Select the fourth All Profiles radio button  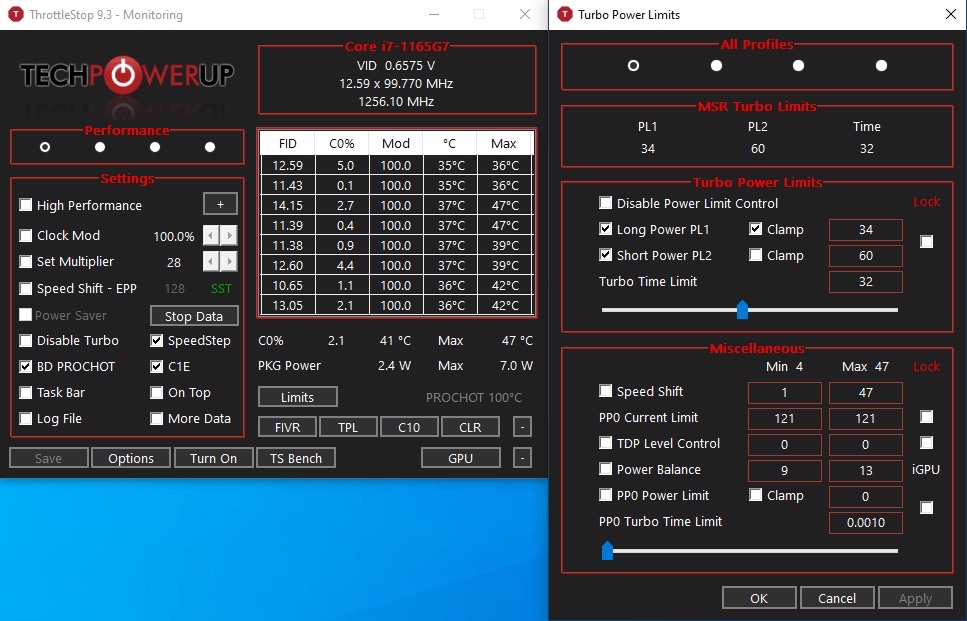coord(881,65)
